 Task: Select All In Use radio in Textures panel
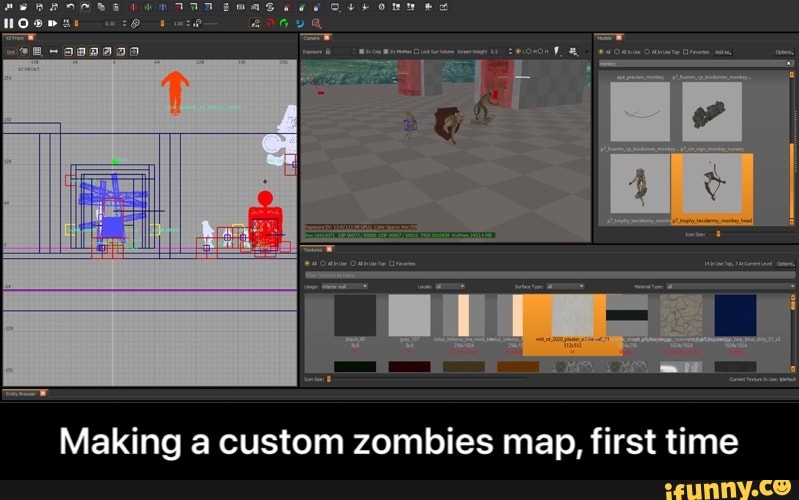click(323, 264)
